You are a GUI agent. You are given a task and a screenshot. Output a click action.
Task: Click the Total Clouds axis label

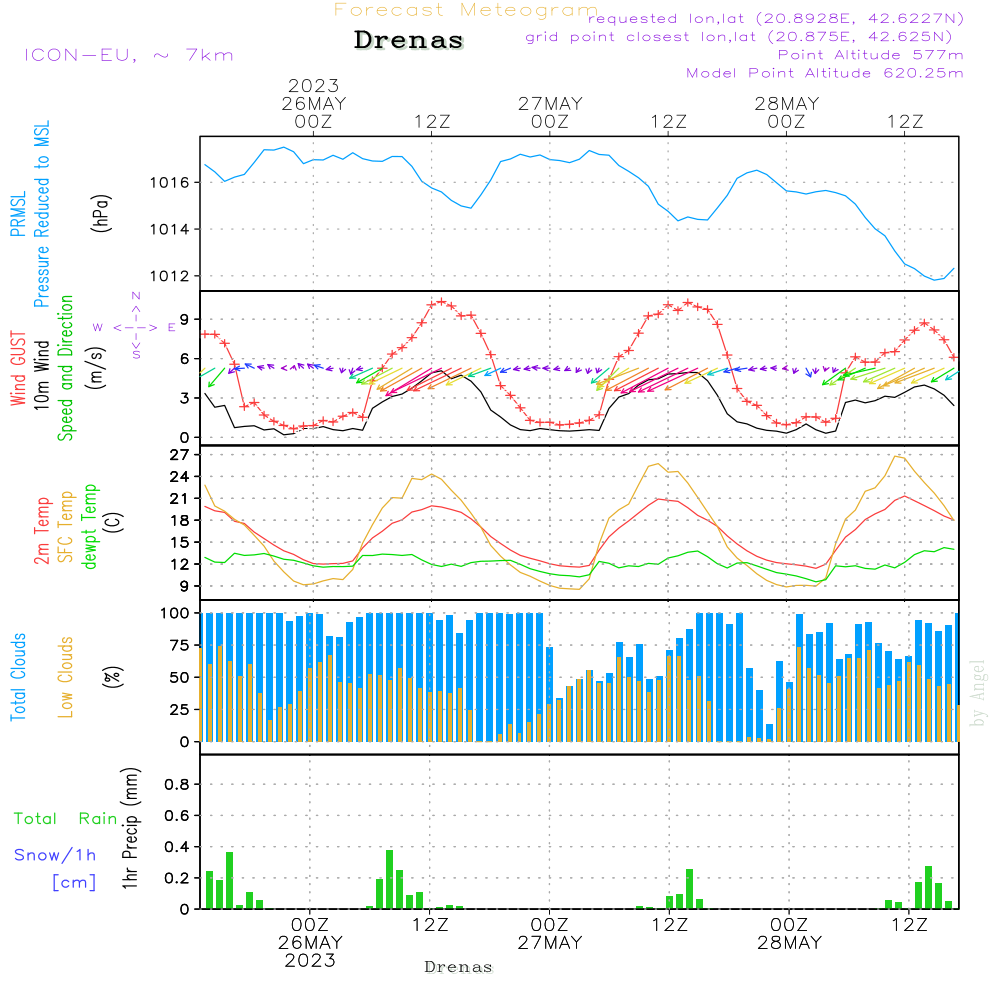click(19, 677)
